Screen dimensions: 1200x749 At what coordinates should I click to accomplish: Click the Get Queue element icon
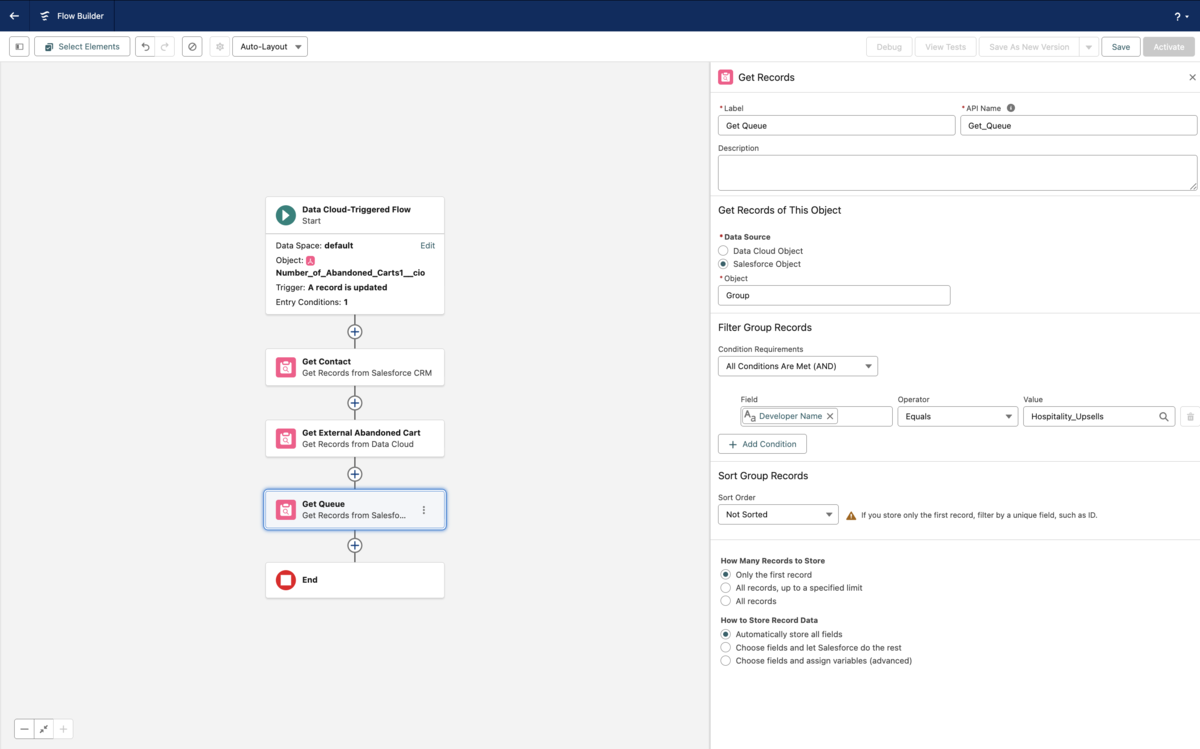tap(286, 510)
